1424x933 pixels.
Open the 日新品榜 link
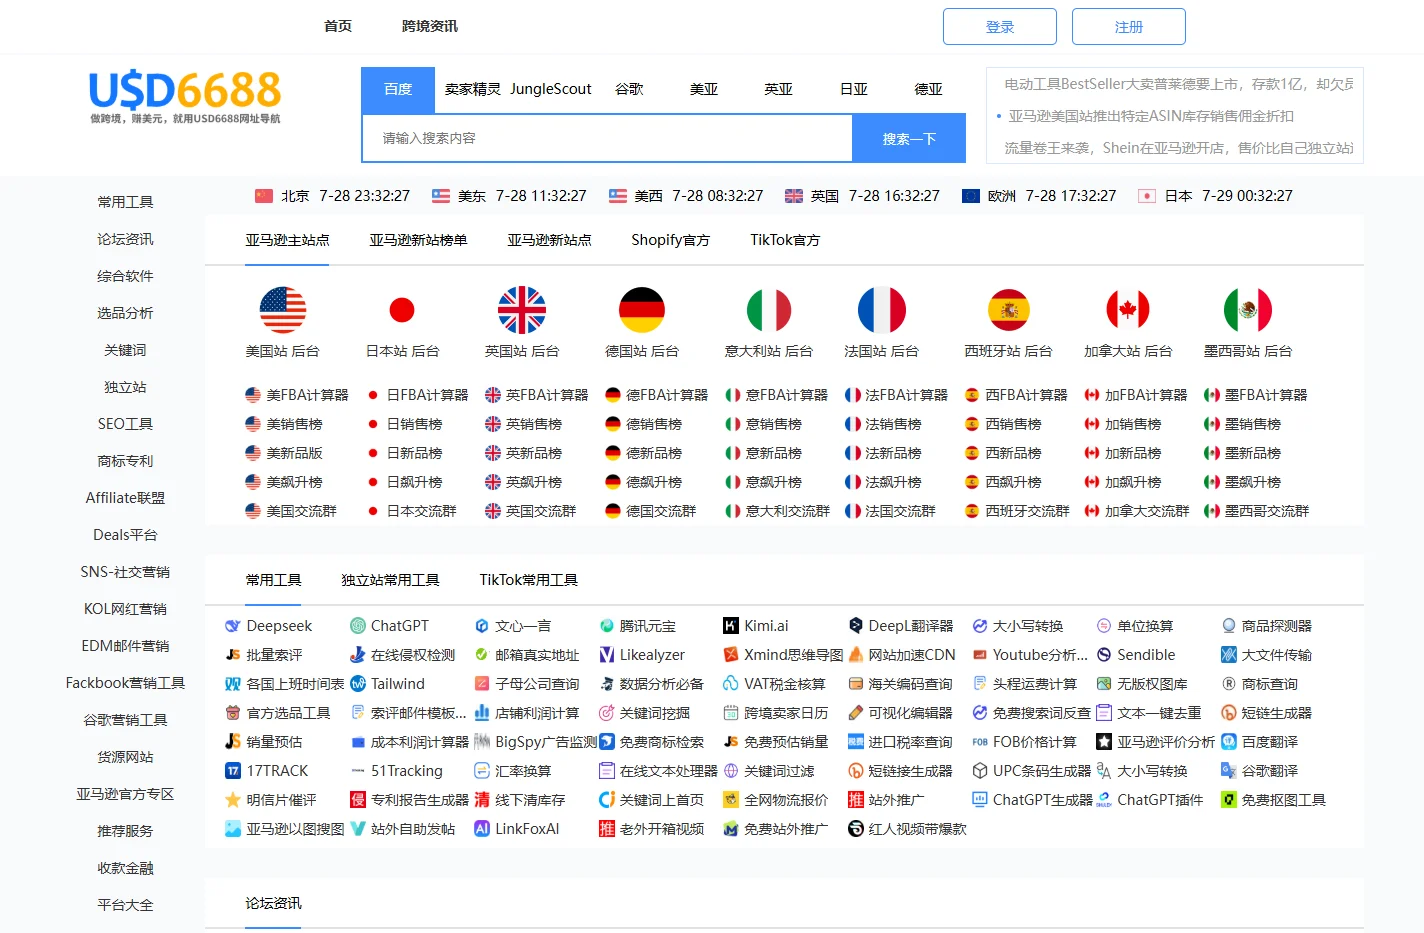pos(414,453)
